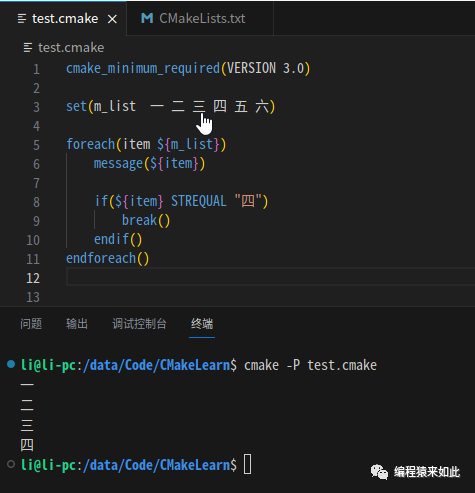Click the hollow circle beside the last terminal prompt
475x493 pixels.
pos(11,464)
